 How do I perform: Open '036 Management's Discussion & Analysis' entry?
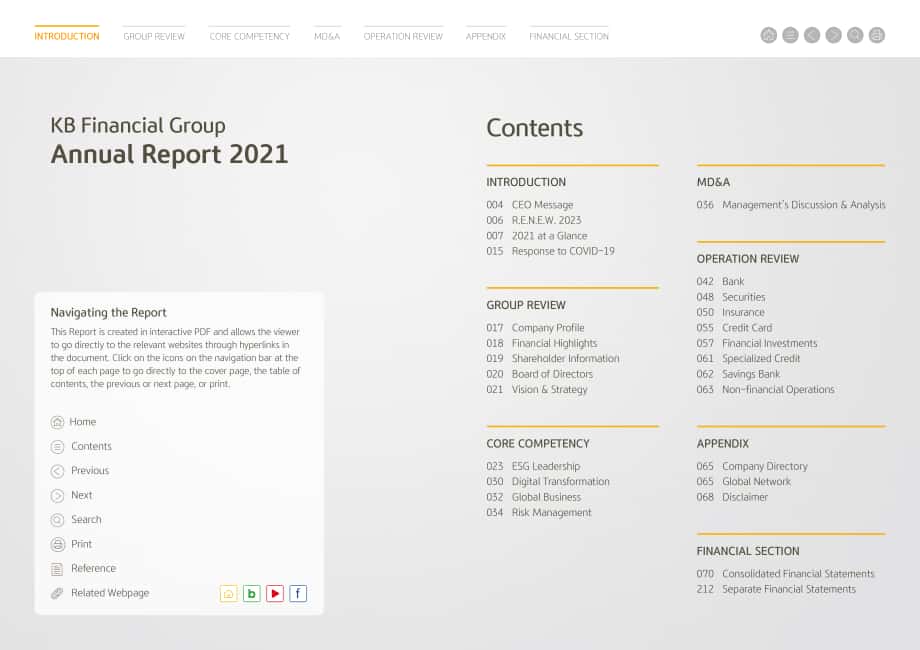pyautogui.click(x=791, y=205)
